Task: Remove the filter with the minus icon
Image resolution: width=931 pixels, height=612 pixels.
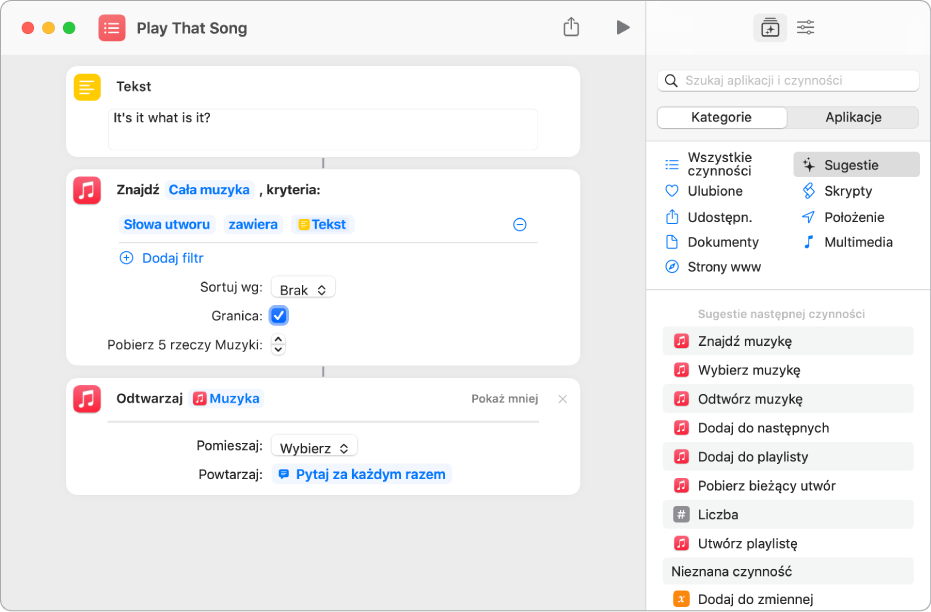Action: click(519, 224)
